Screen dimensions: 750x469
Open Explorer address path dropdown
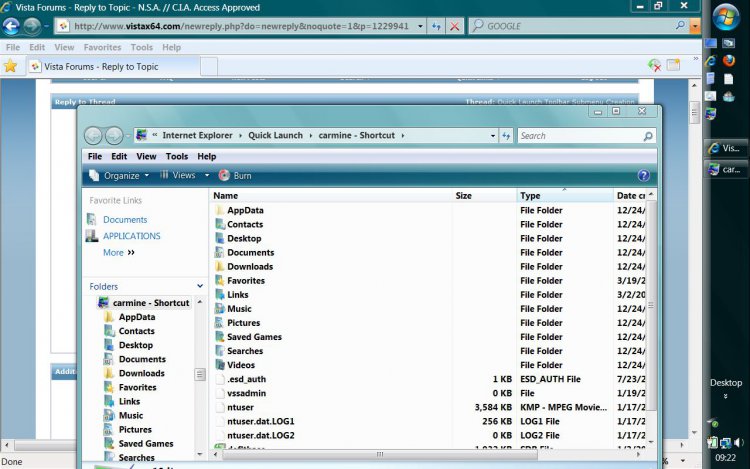tap(493, 136)
